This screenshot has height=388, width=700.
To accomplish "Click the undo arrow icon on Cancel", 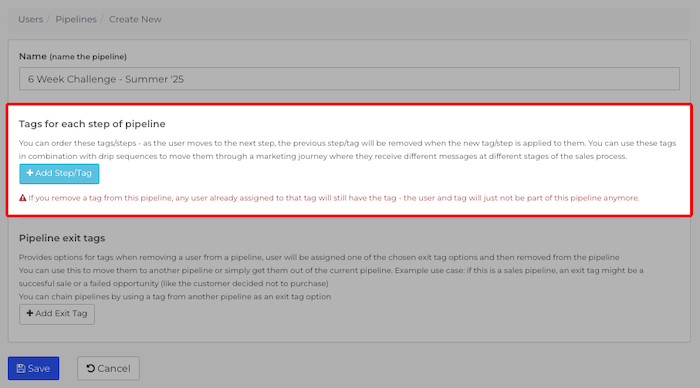I will 91,368.
